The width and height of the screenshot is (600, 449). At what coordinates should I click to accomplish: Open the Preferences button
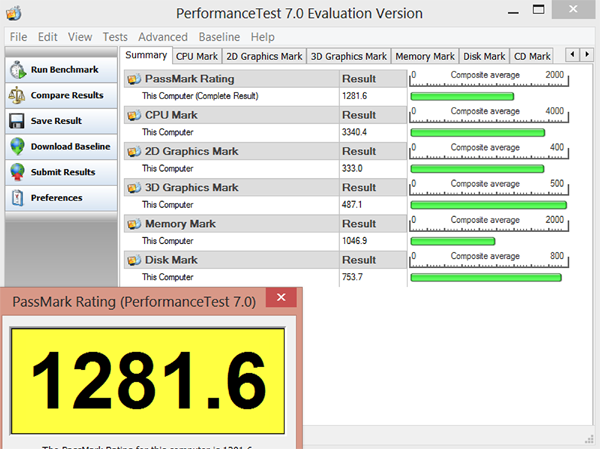pyautogui.click(x=61, y=198)
